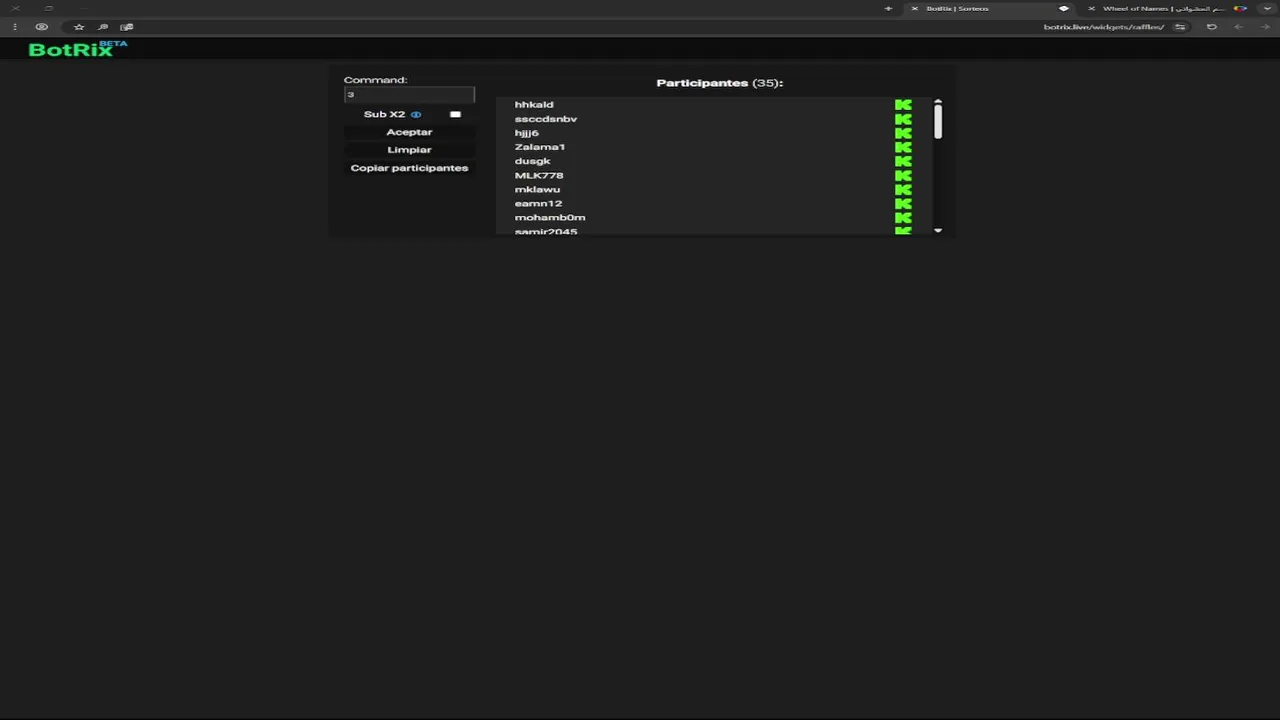Click the participants list scroll up arrow

[x=938, y=101]
